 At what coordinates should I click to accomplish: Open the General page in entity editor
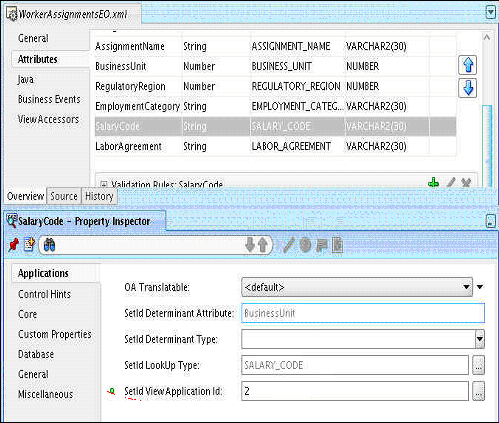point(33,38)
